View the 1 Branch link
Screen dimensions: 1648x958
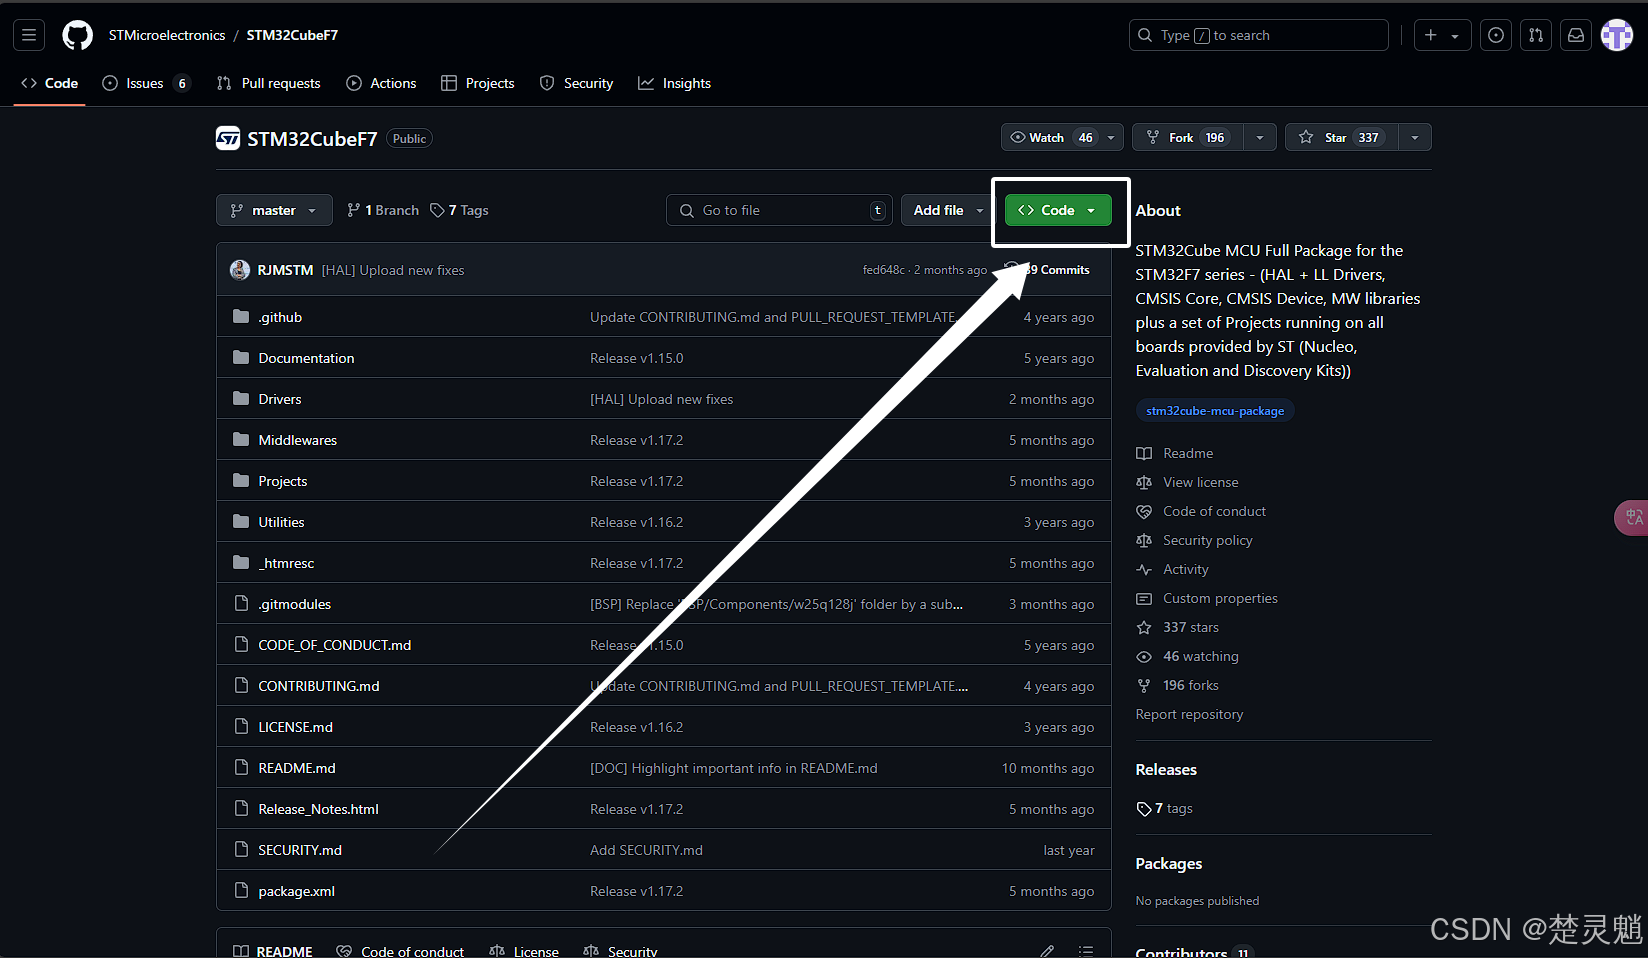click(383, 210)
